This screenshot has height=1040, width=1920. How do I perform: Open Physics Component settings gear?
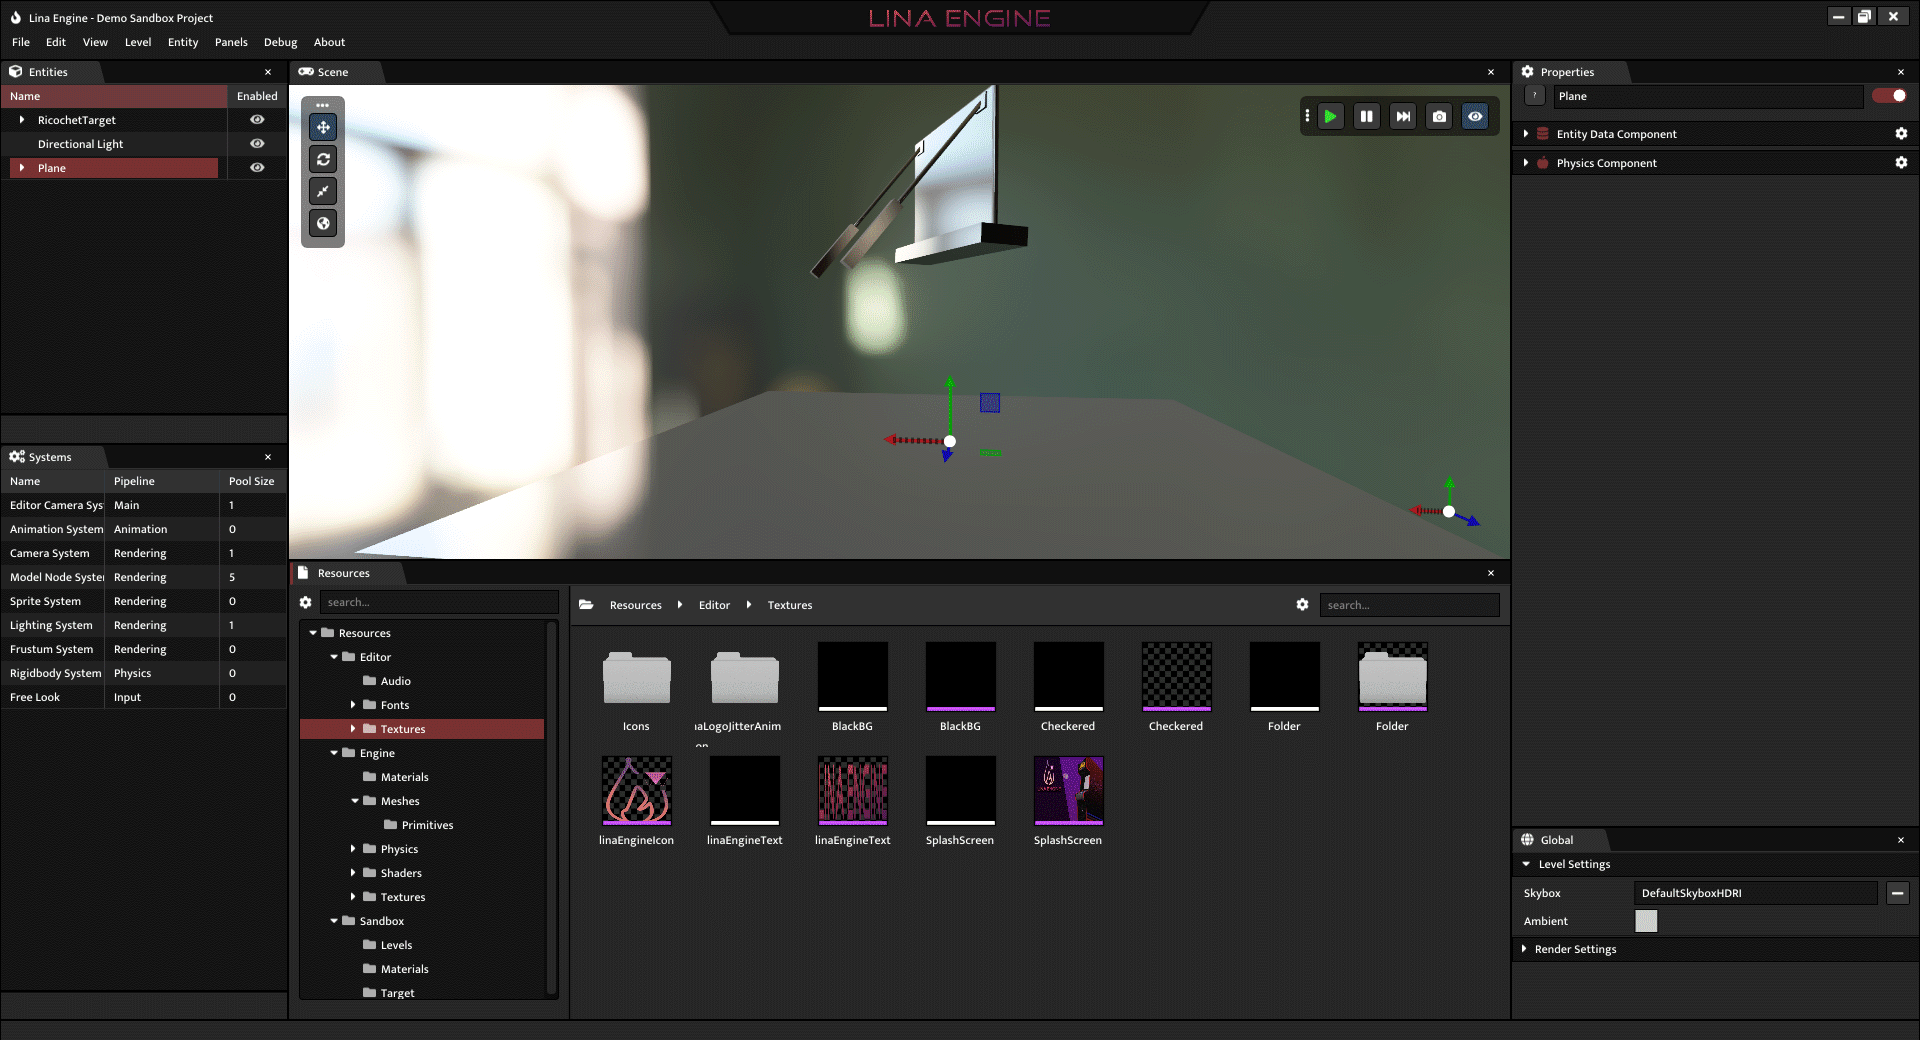(x=1901, y=163)
